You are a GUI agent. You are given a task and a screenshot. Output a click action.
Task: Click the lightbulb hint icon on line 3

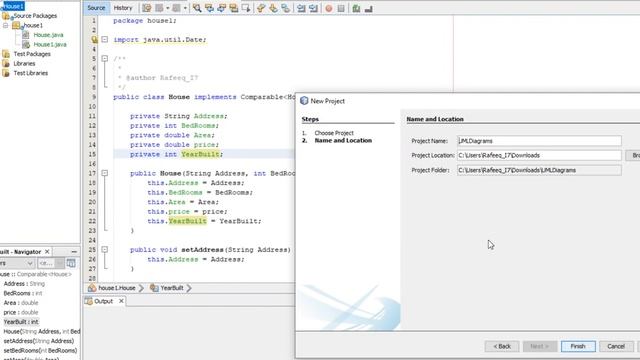[94, 40]
